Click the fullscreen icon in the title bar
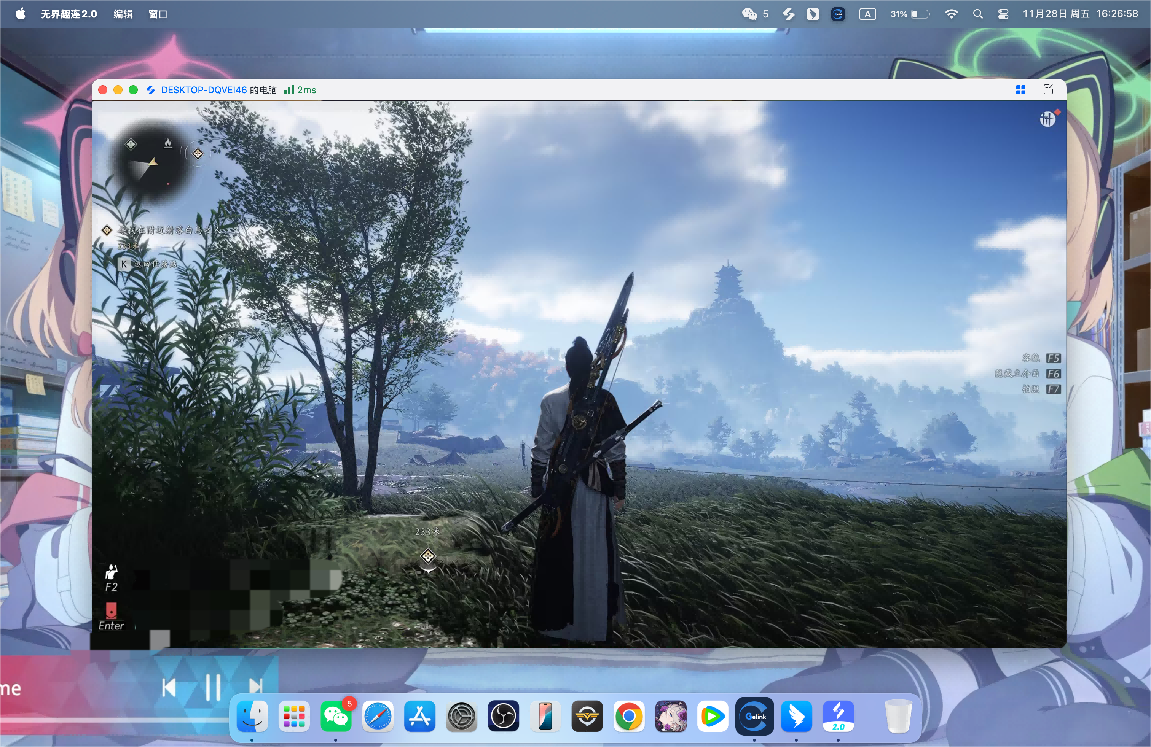Screen dimensions: 1151x747 point(1049,89)
